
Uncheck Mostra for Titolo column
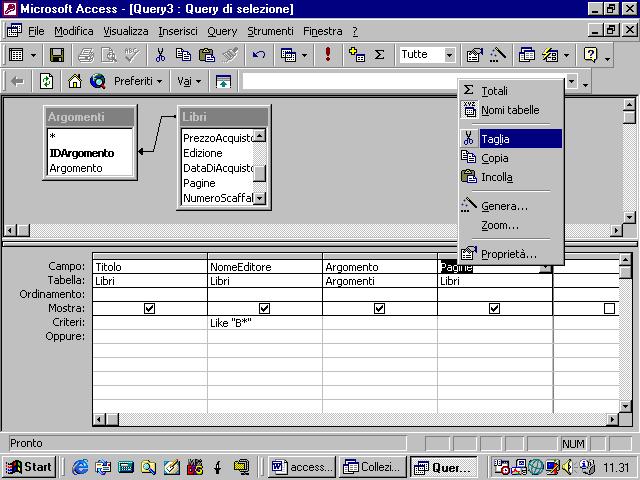pyautogui.click(x=149, y=309)
